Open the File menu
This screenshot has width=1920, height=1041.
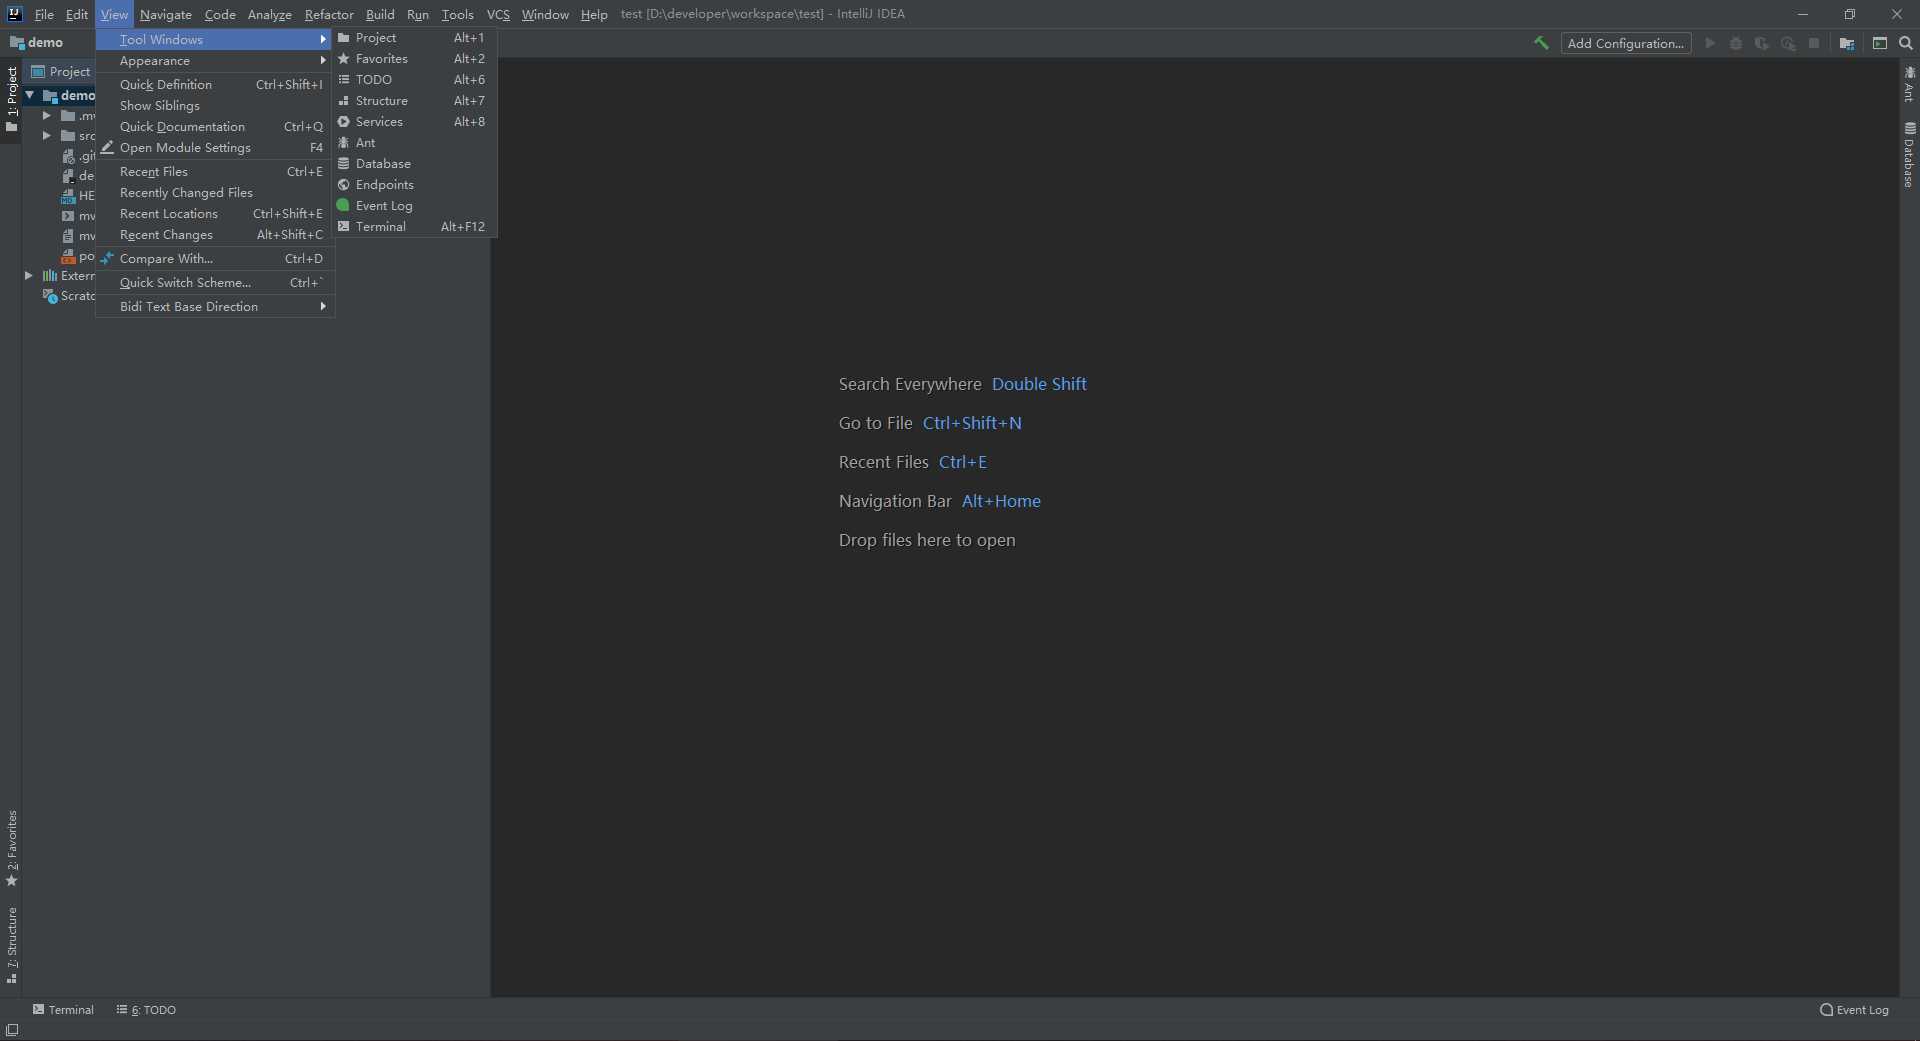point(44,14)
